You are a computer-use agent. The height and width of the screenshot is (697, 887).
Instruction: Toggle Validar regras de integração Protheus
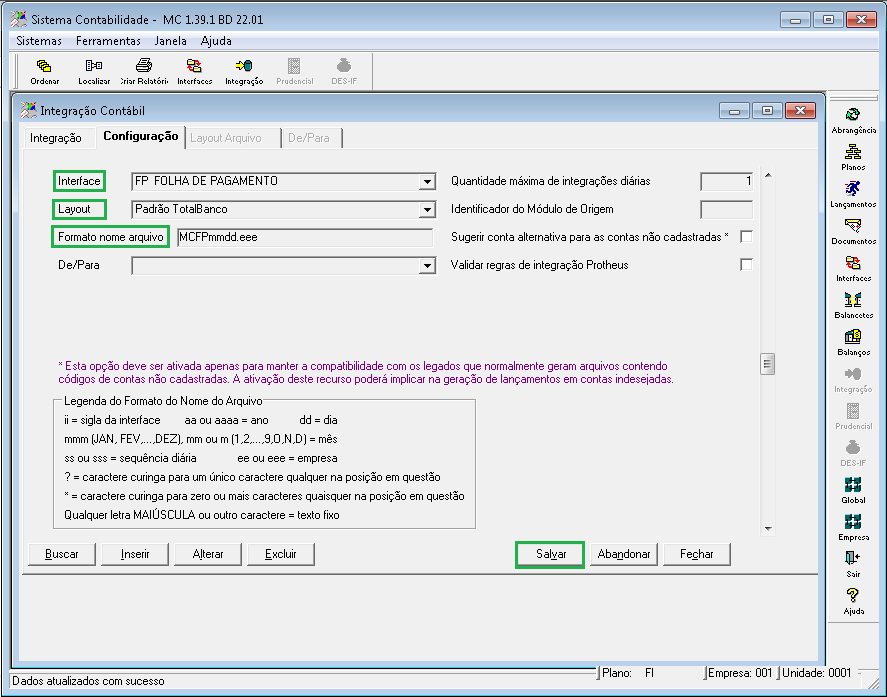746,264
